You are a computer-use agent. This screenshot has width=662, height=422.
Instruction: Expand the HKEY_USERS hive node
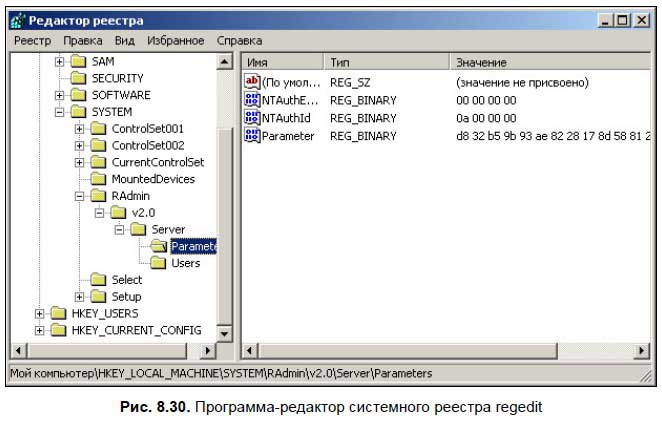point(40,313)
